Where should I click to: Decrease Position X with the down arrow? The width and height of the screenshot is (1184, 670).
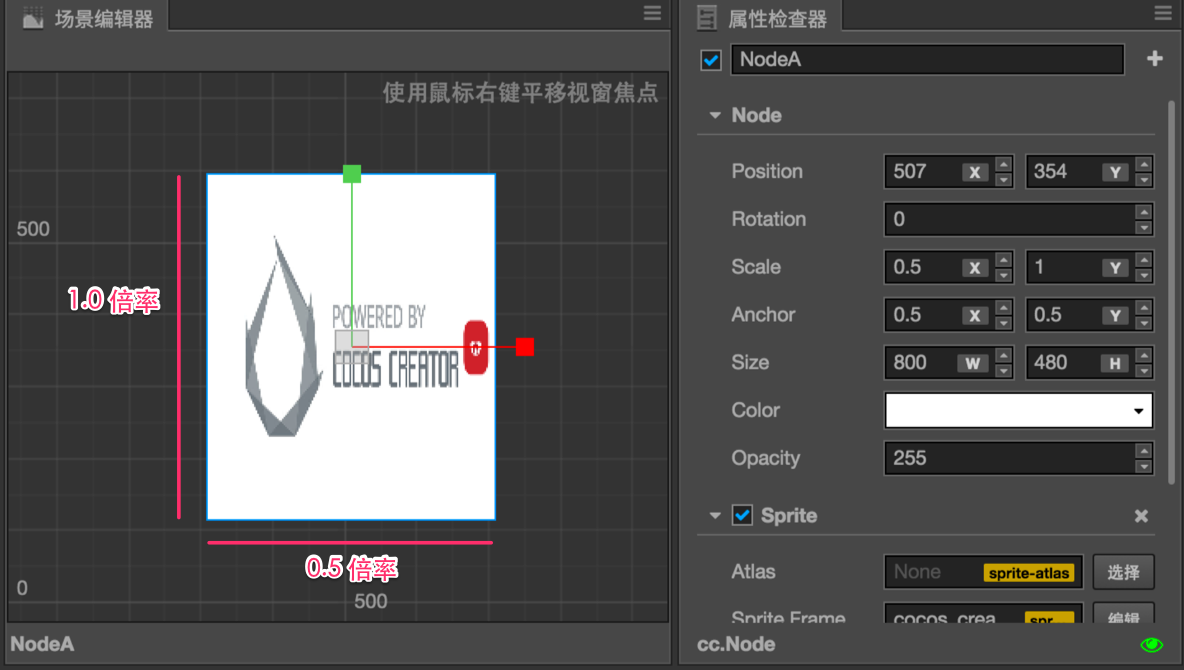tap(1004, 180)
